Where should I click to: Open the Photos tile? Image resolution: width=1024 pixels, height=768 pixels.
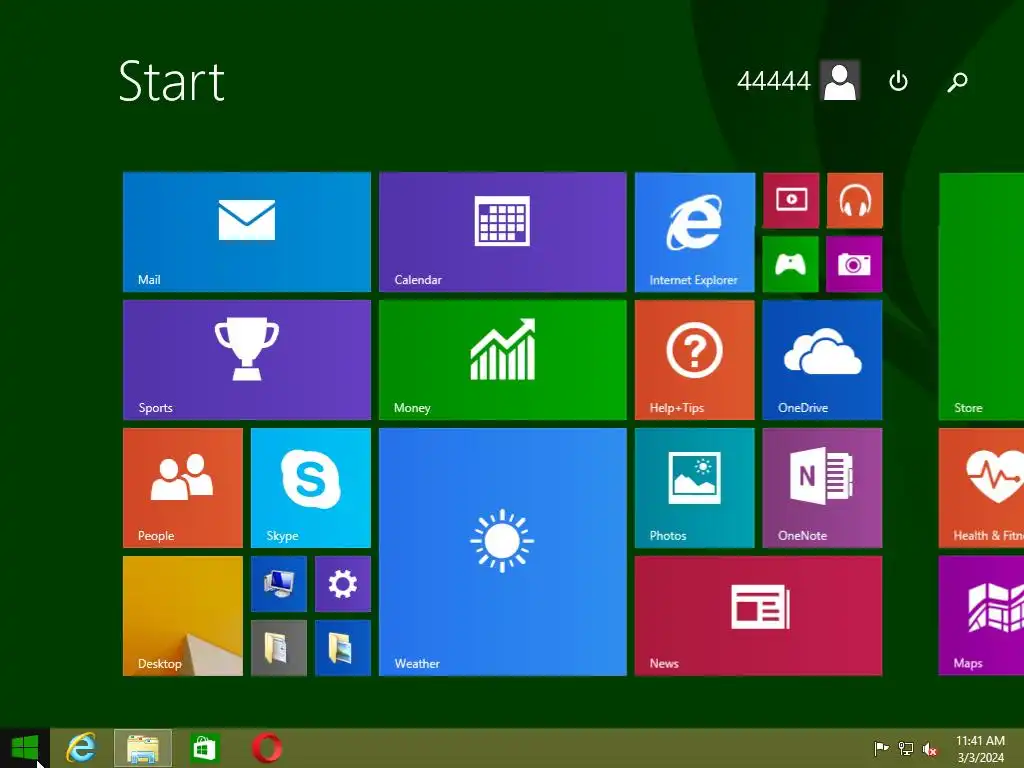[695, 488]
